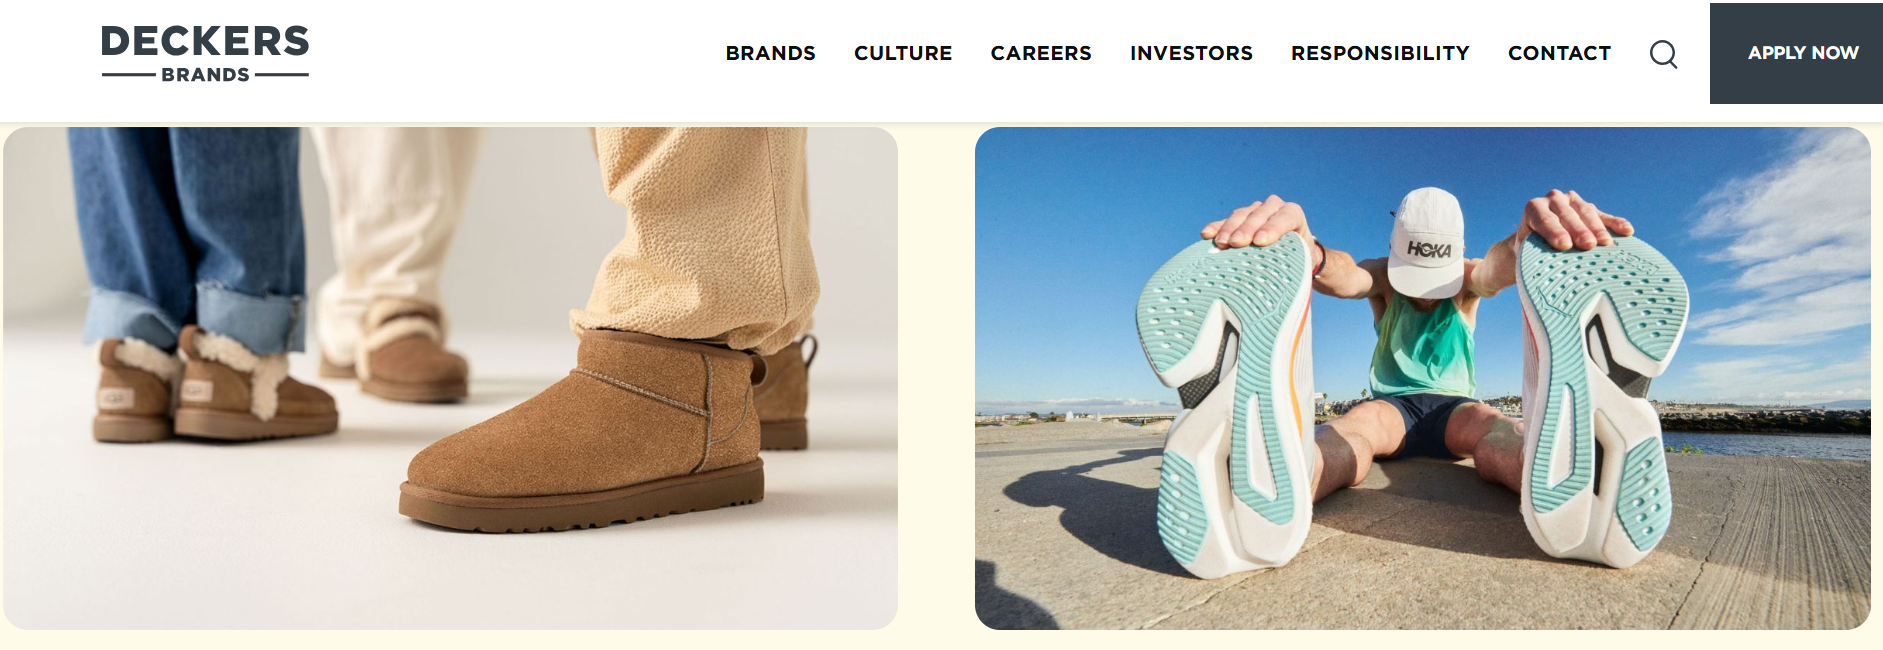Navigate to the Contact menu item
The height and width of the screenshot is (650, 1883).
point(1559,53)
